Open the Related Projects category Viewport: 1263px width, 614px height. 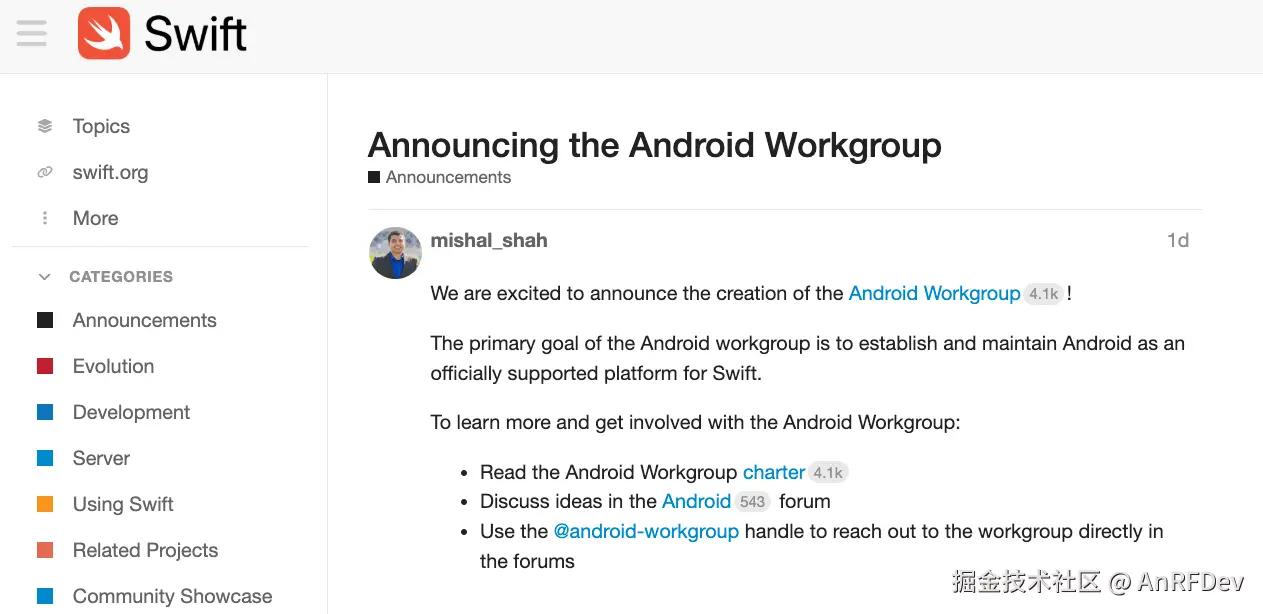tap(145, 550)
